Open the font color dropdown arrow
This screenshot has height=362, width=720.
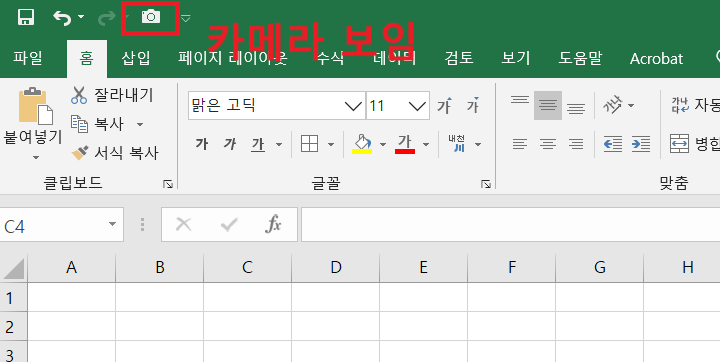(426, 145)
